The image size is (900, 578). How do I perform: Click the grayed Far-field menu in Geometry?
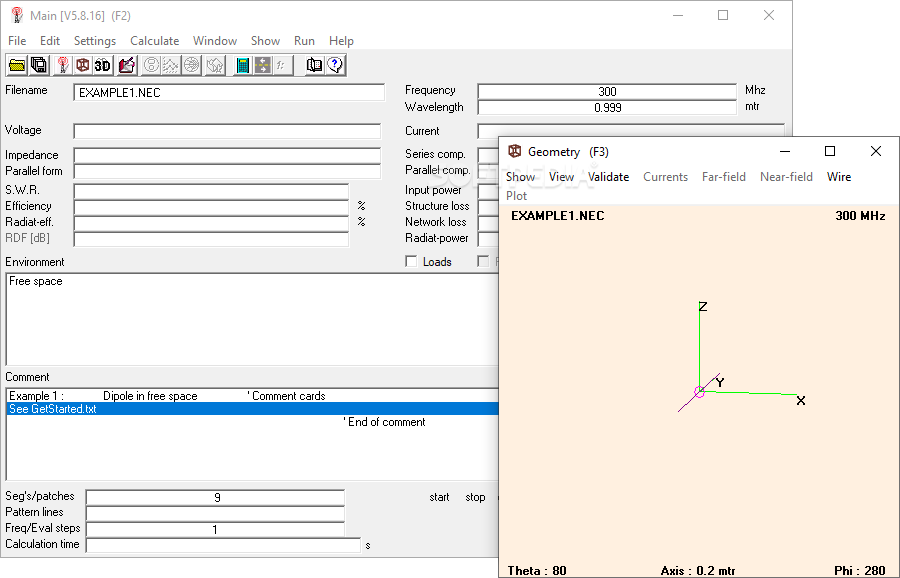click(x=723, y=177)
